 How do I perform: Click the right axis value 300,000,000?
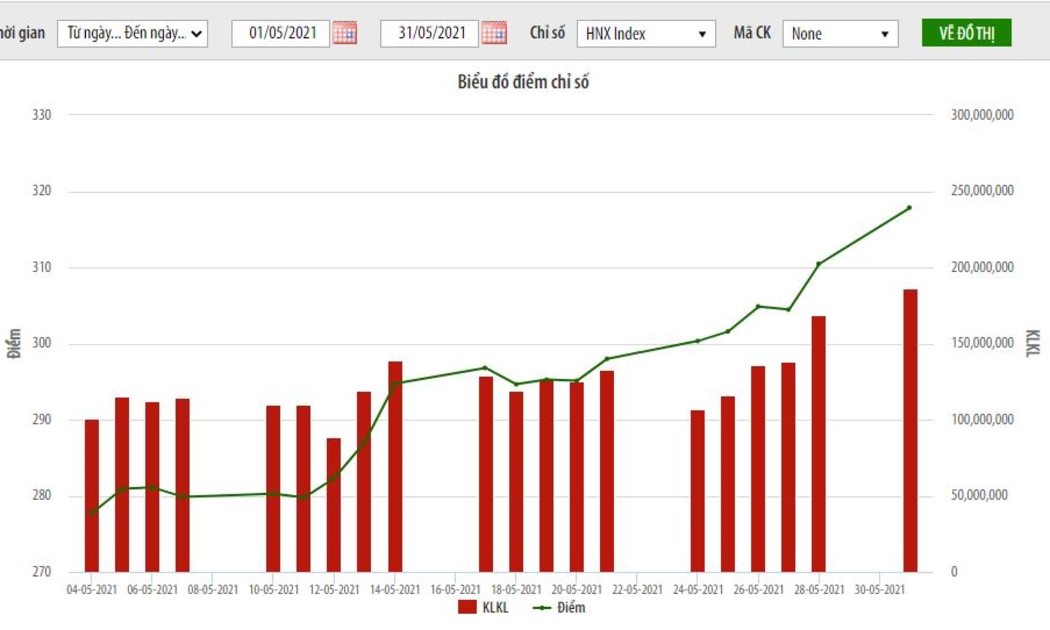(982, 115)
